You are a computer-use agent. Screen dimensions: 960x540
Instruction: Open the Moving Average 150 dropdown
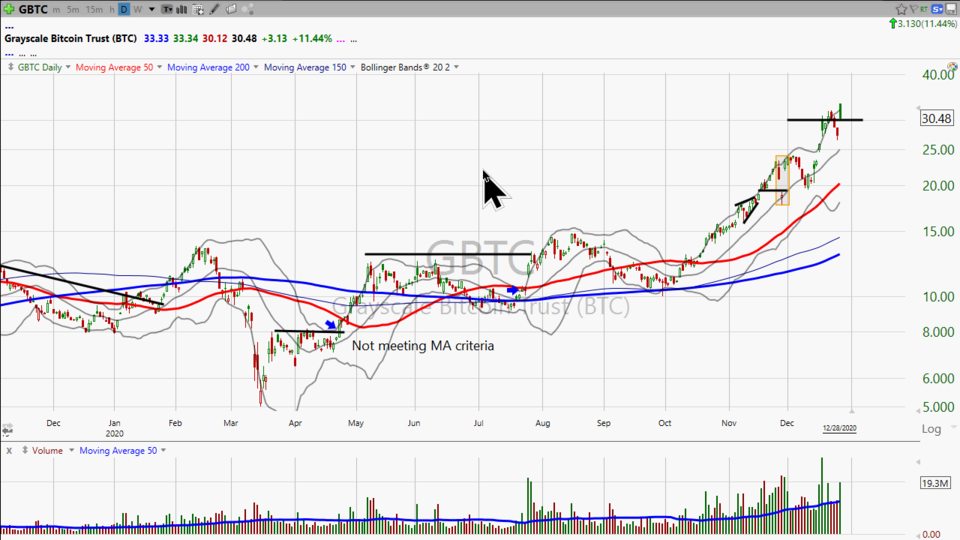pos(353,67)
